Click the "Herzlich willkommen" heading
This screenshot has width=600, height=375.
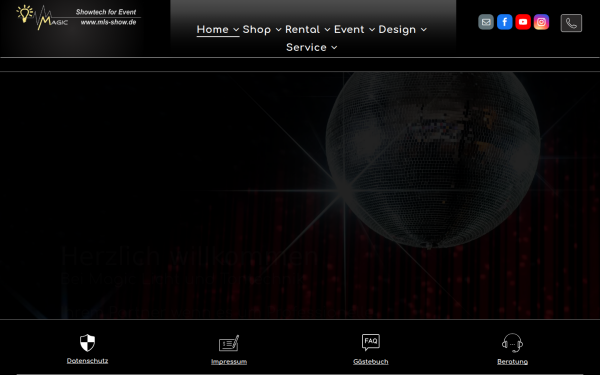click(189, 256)
